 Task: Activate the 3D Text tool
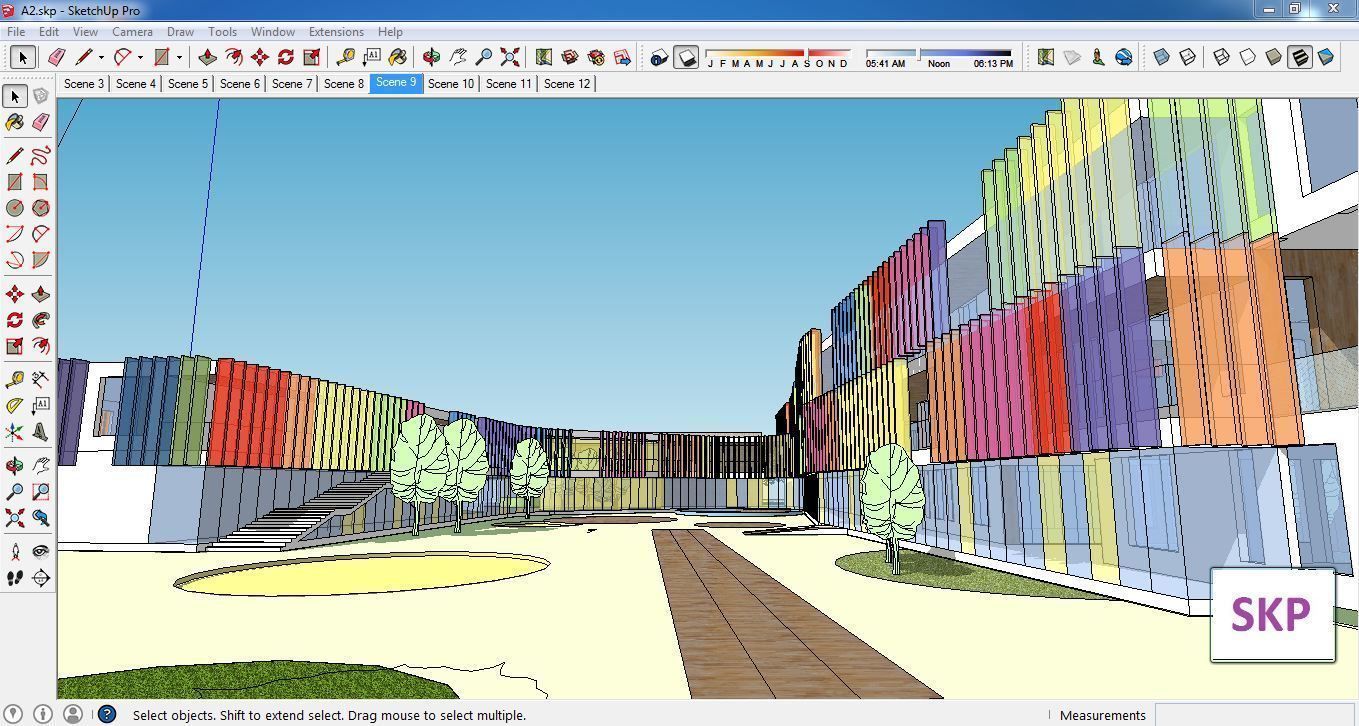click(x=41, y=432)
